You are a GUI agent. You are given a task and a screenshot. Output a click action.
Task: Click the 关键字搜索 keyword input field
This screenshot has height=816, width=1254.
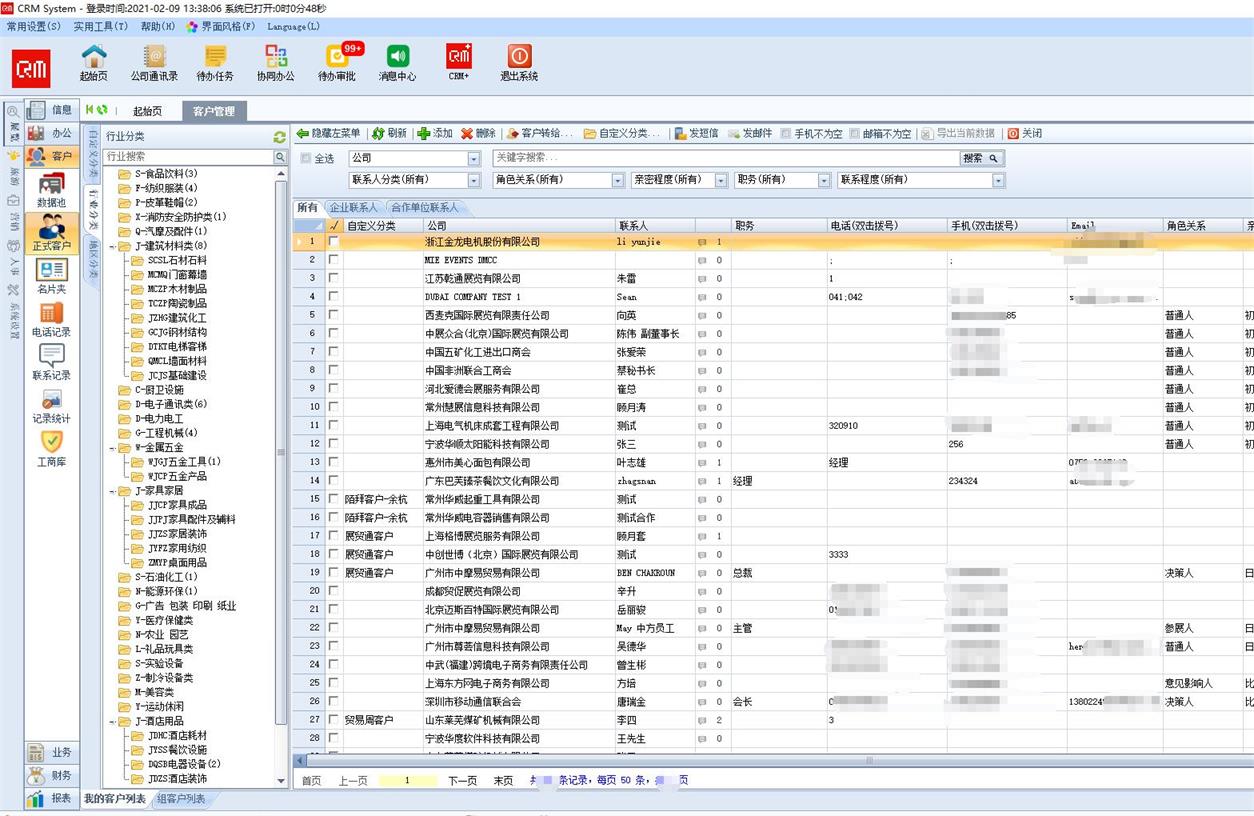[x=725, y=159]
